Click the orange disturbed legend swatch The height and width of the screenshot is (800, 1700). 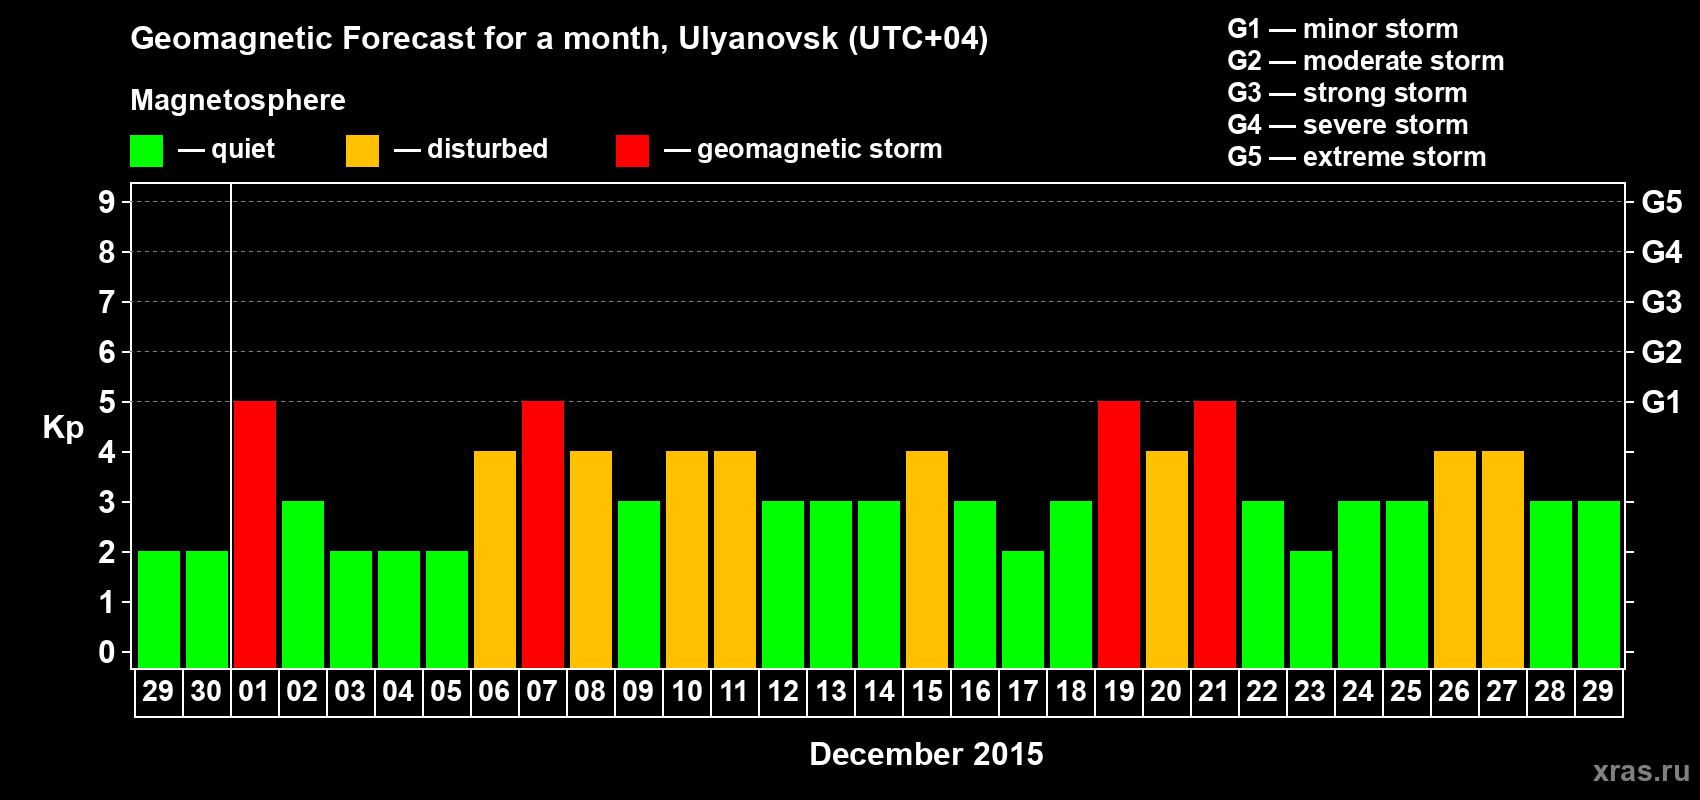tap(362, 151)
